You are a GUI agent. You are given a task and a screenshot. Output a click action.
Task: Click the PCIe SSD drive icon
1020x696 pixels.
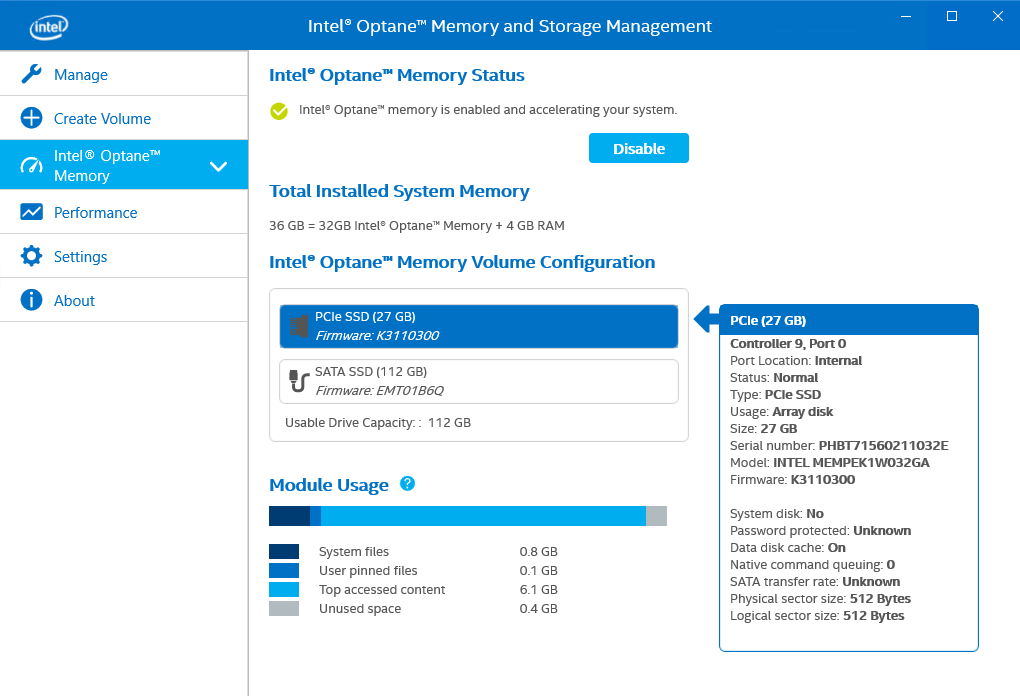(299, 326)
